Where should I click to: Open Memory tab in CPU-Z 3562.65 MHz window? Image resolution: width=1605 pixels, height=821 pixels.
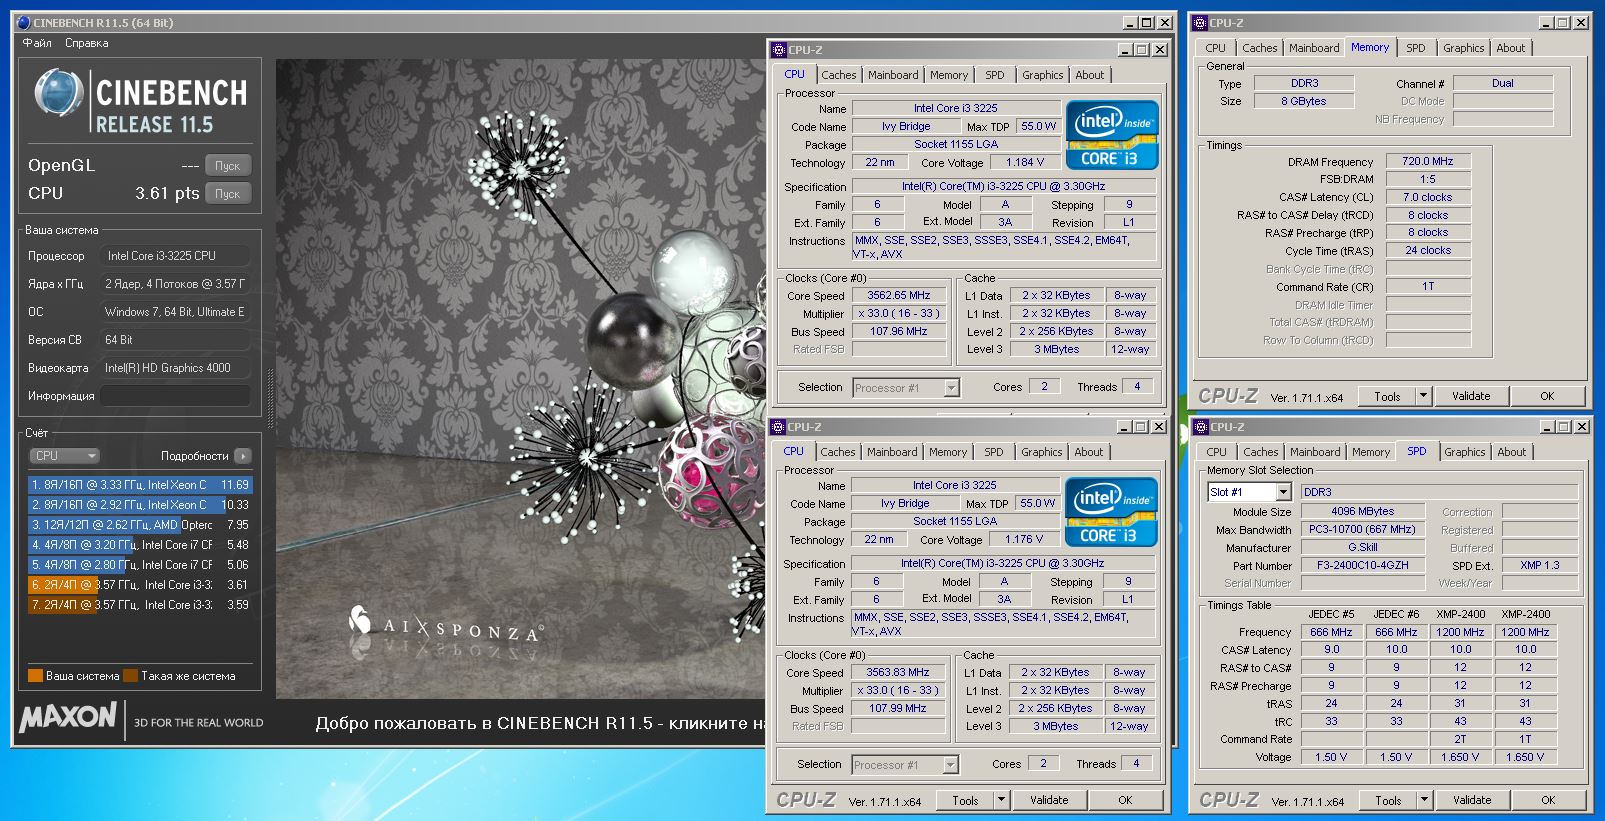tap(949, 75)
